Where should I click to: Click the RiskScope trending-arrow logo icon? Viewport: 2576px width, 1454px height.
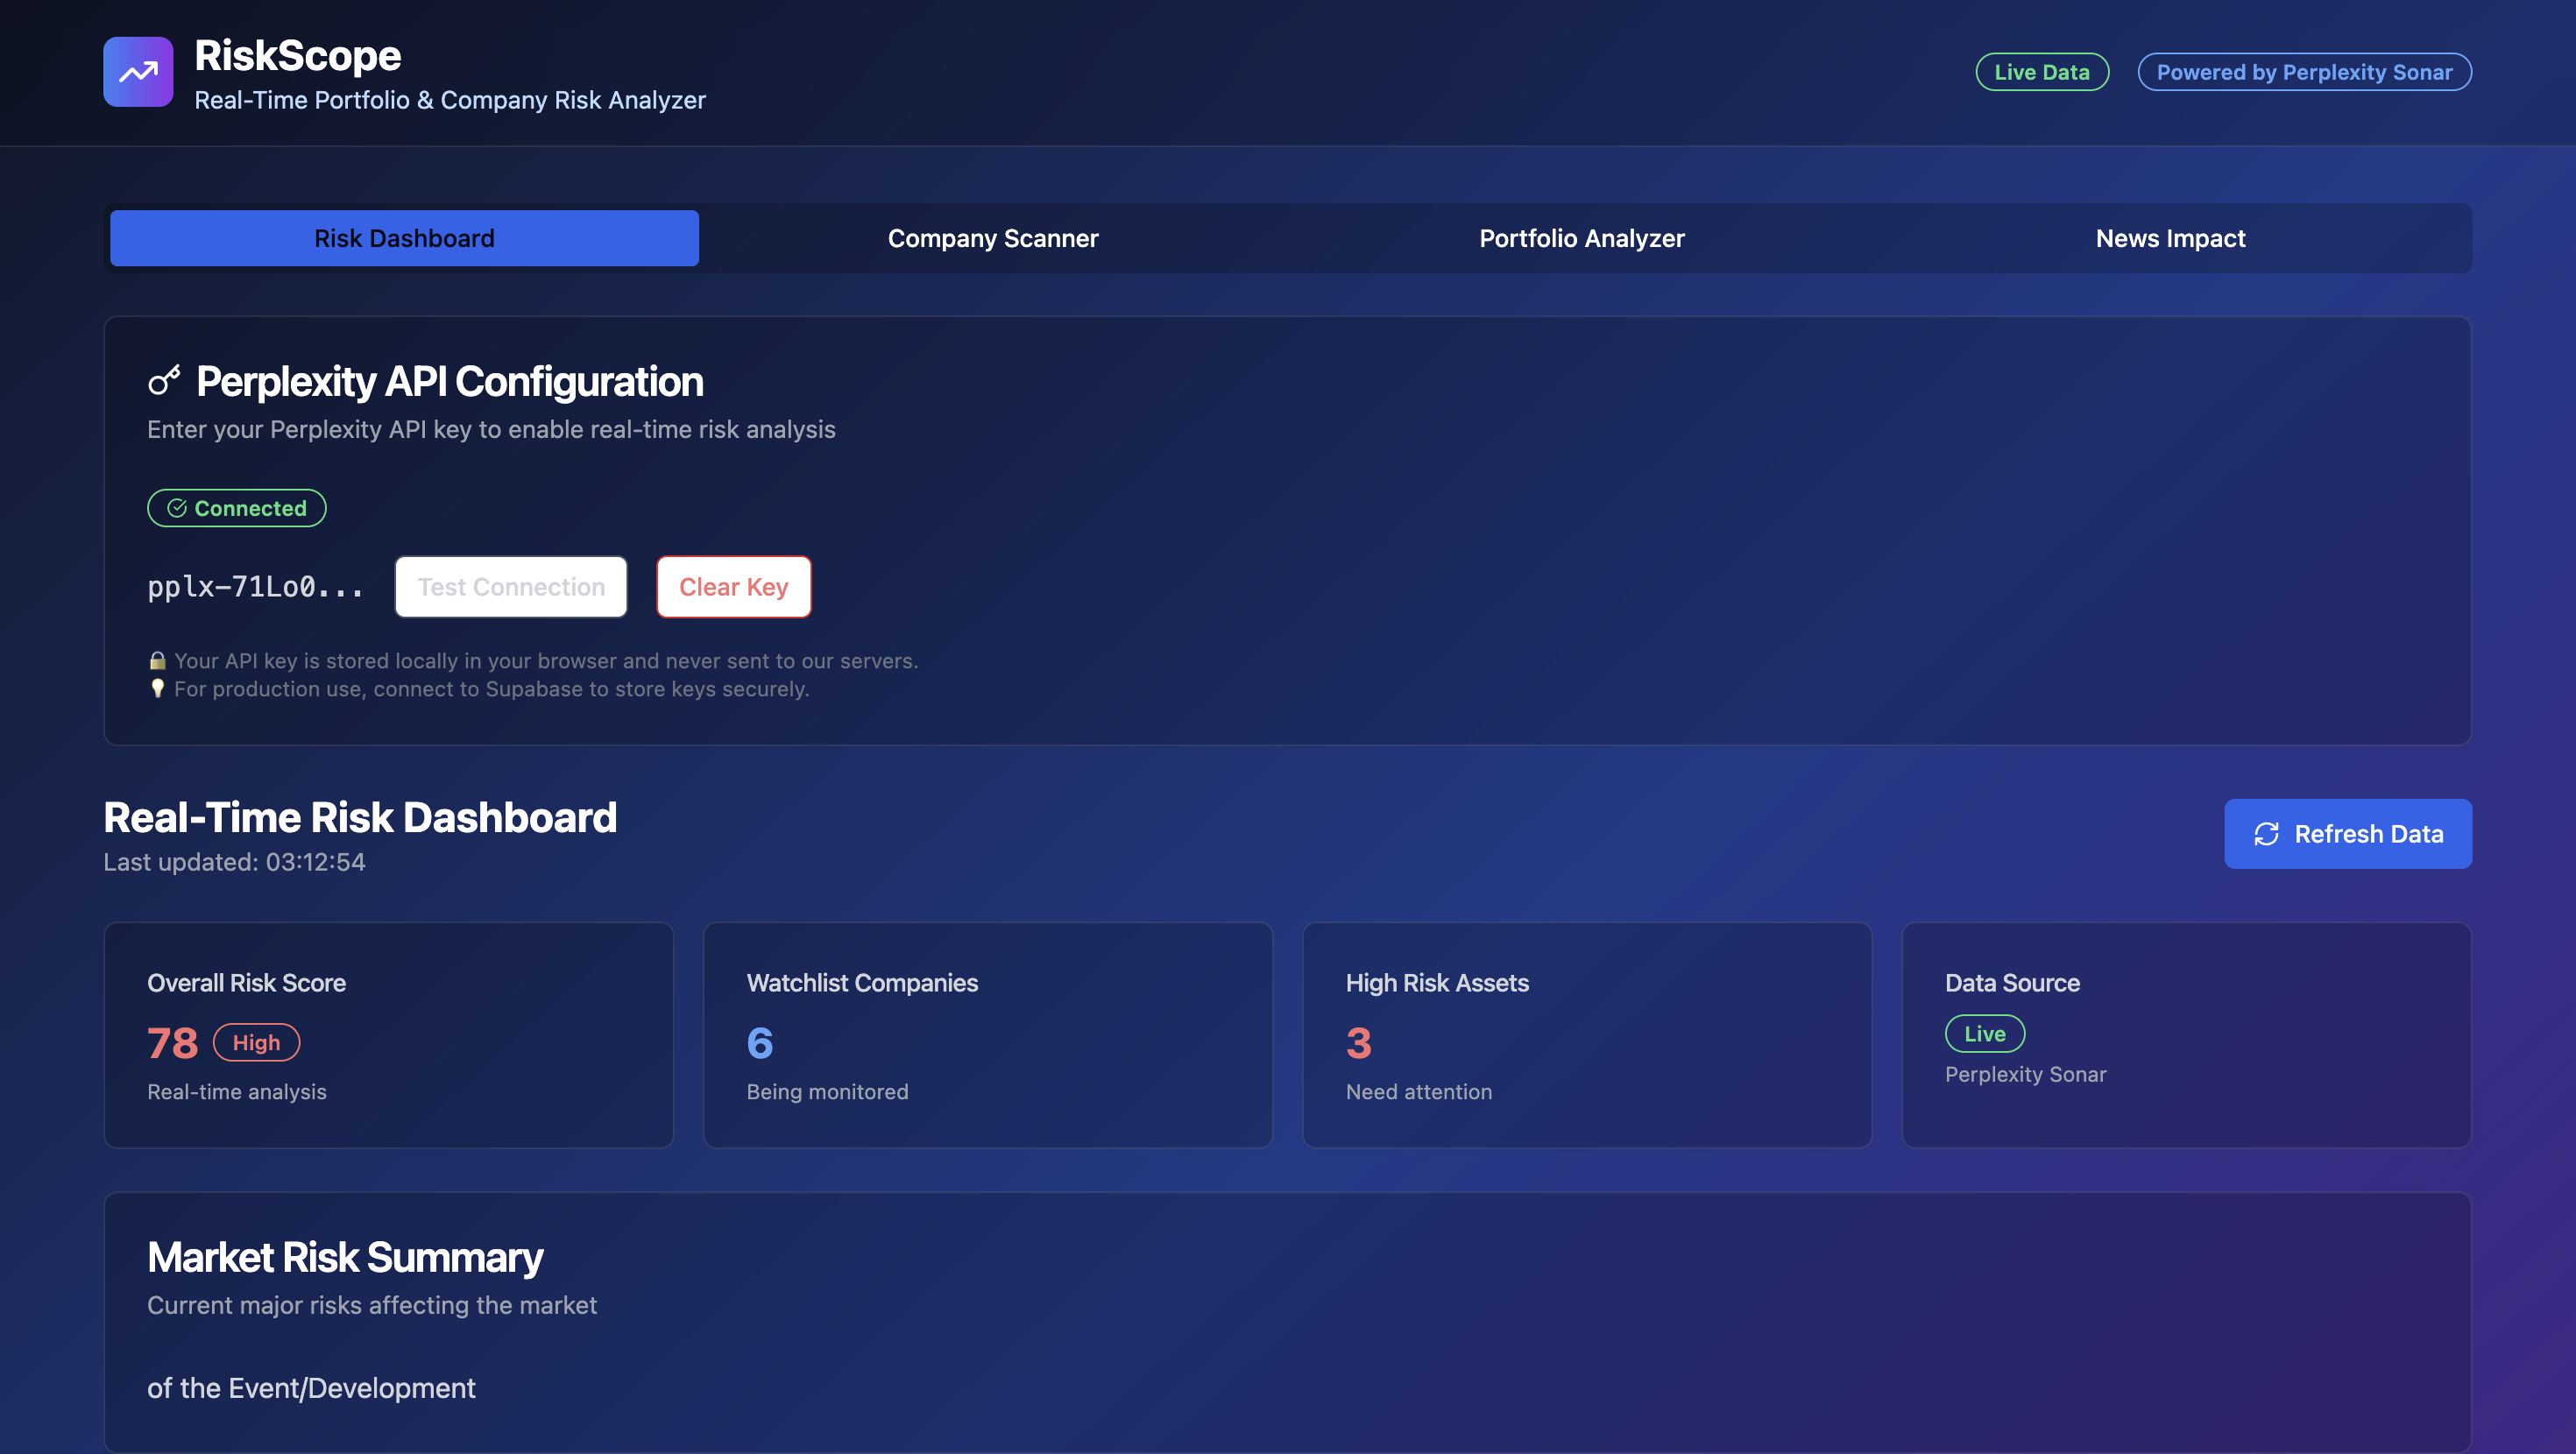point(138,72)
